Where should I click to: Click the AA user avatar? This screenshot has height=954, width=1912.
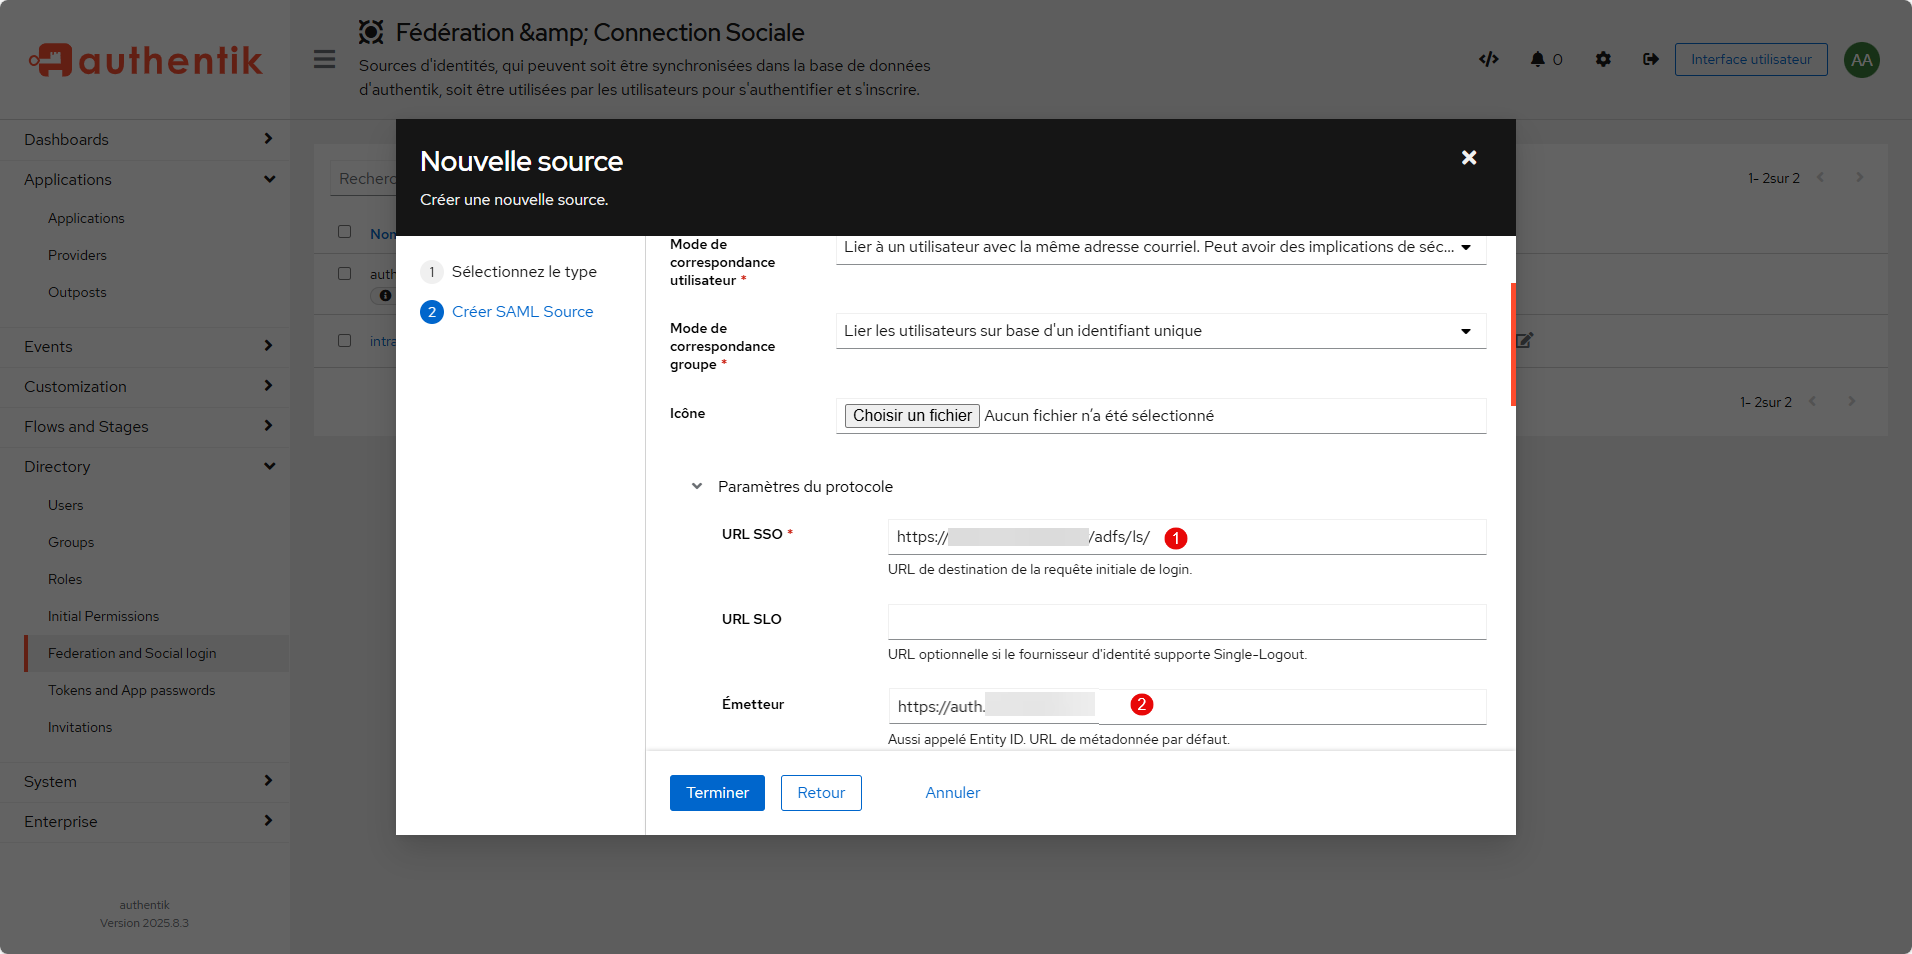click(1861, 60)
